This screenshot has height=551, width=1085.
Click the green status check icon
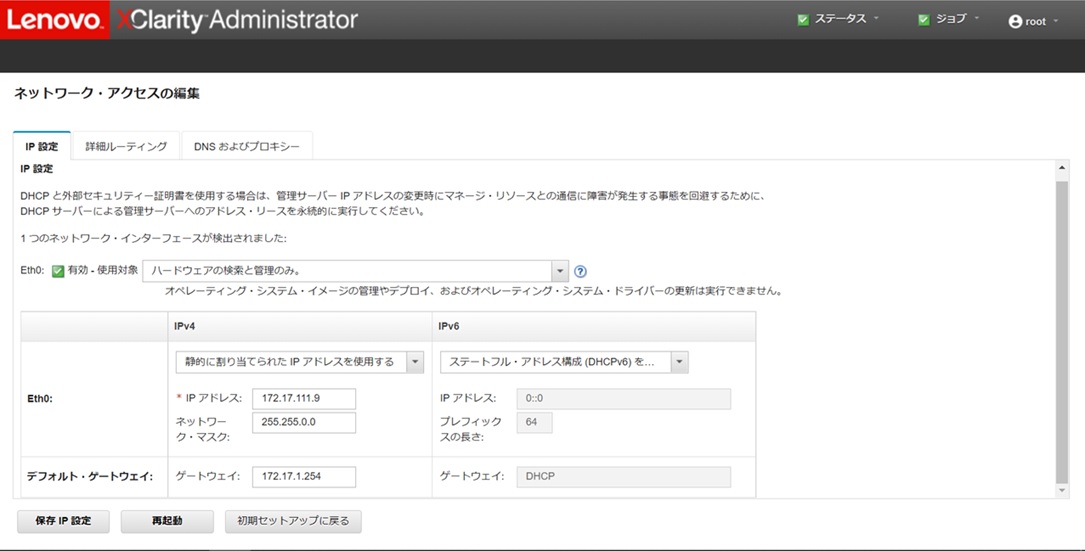coord(803,20)
